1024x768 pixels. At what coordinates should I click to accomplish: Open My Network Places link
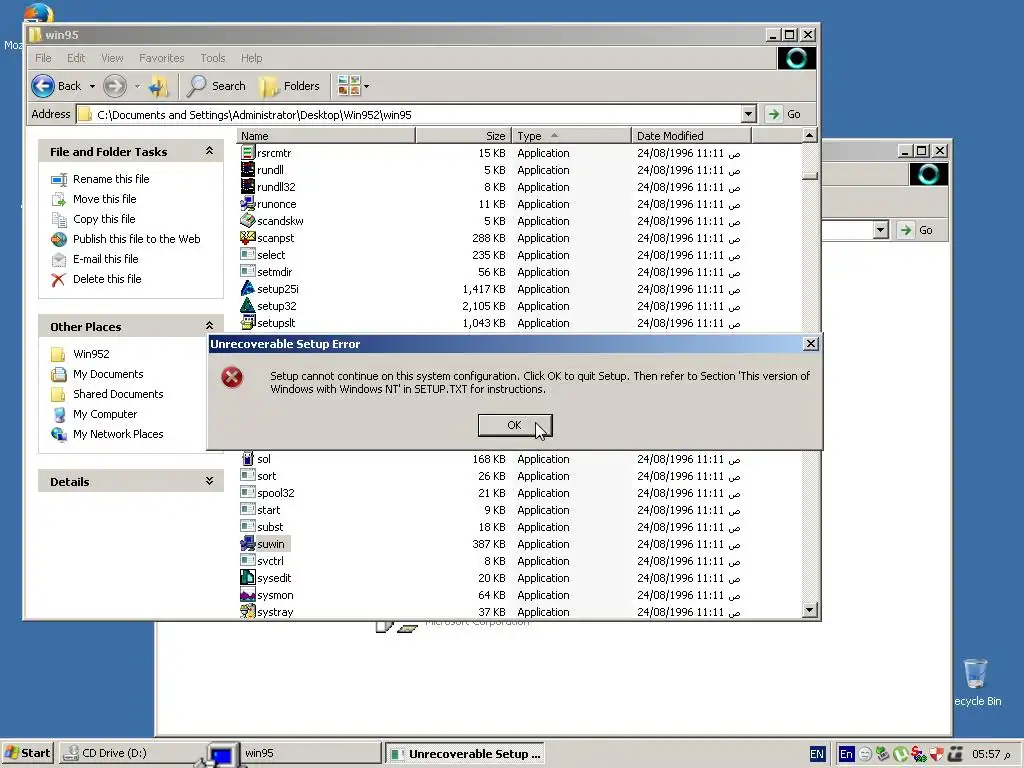[118, 434]
